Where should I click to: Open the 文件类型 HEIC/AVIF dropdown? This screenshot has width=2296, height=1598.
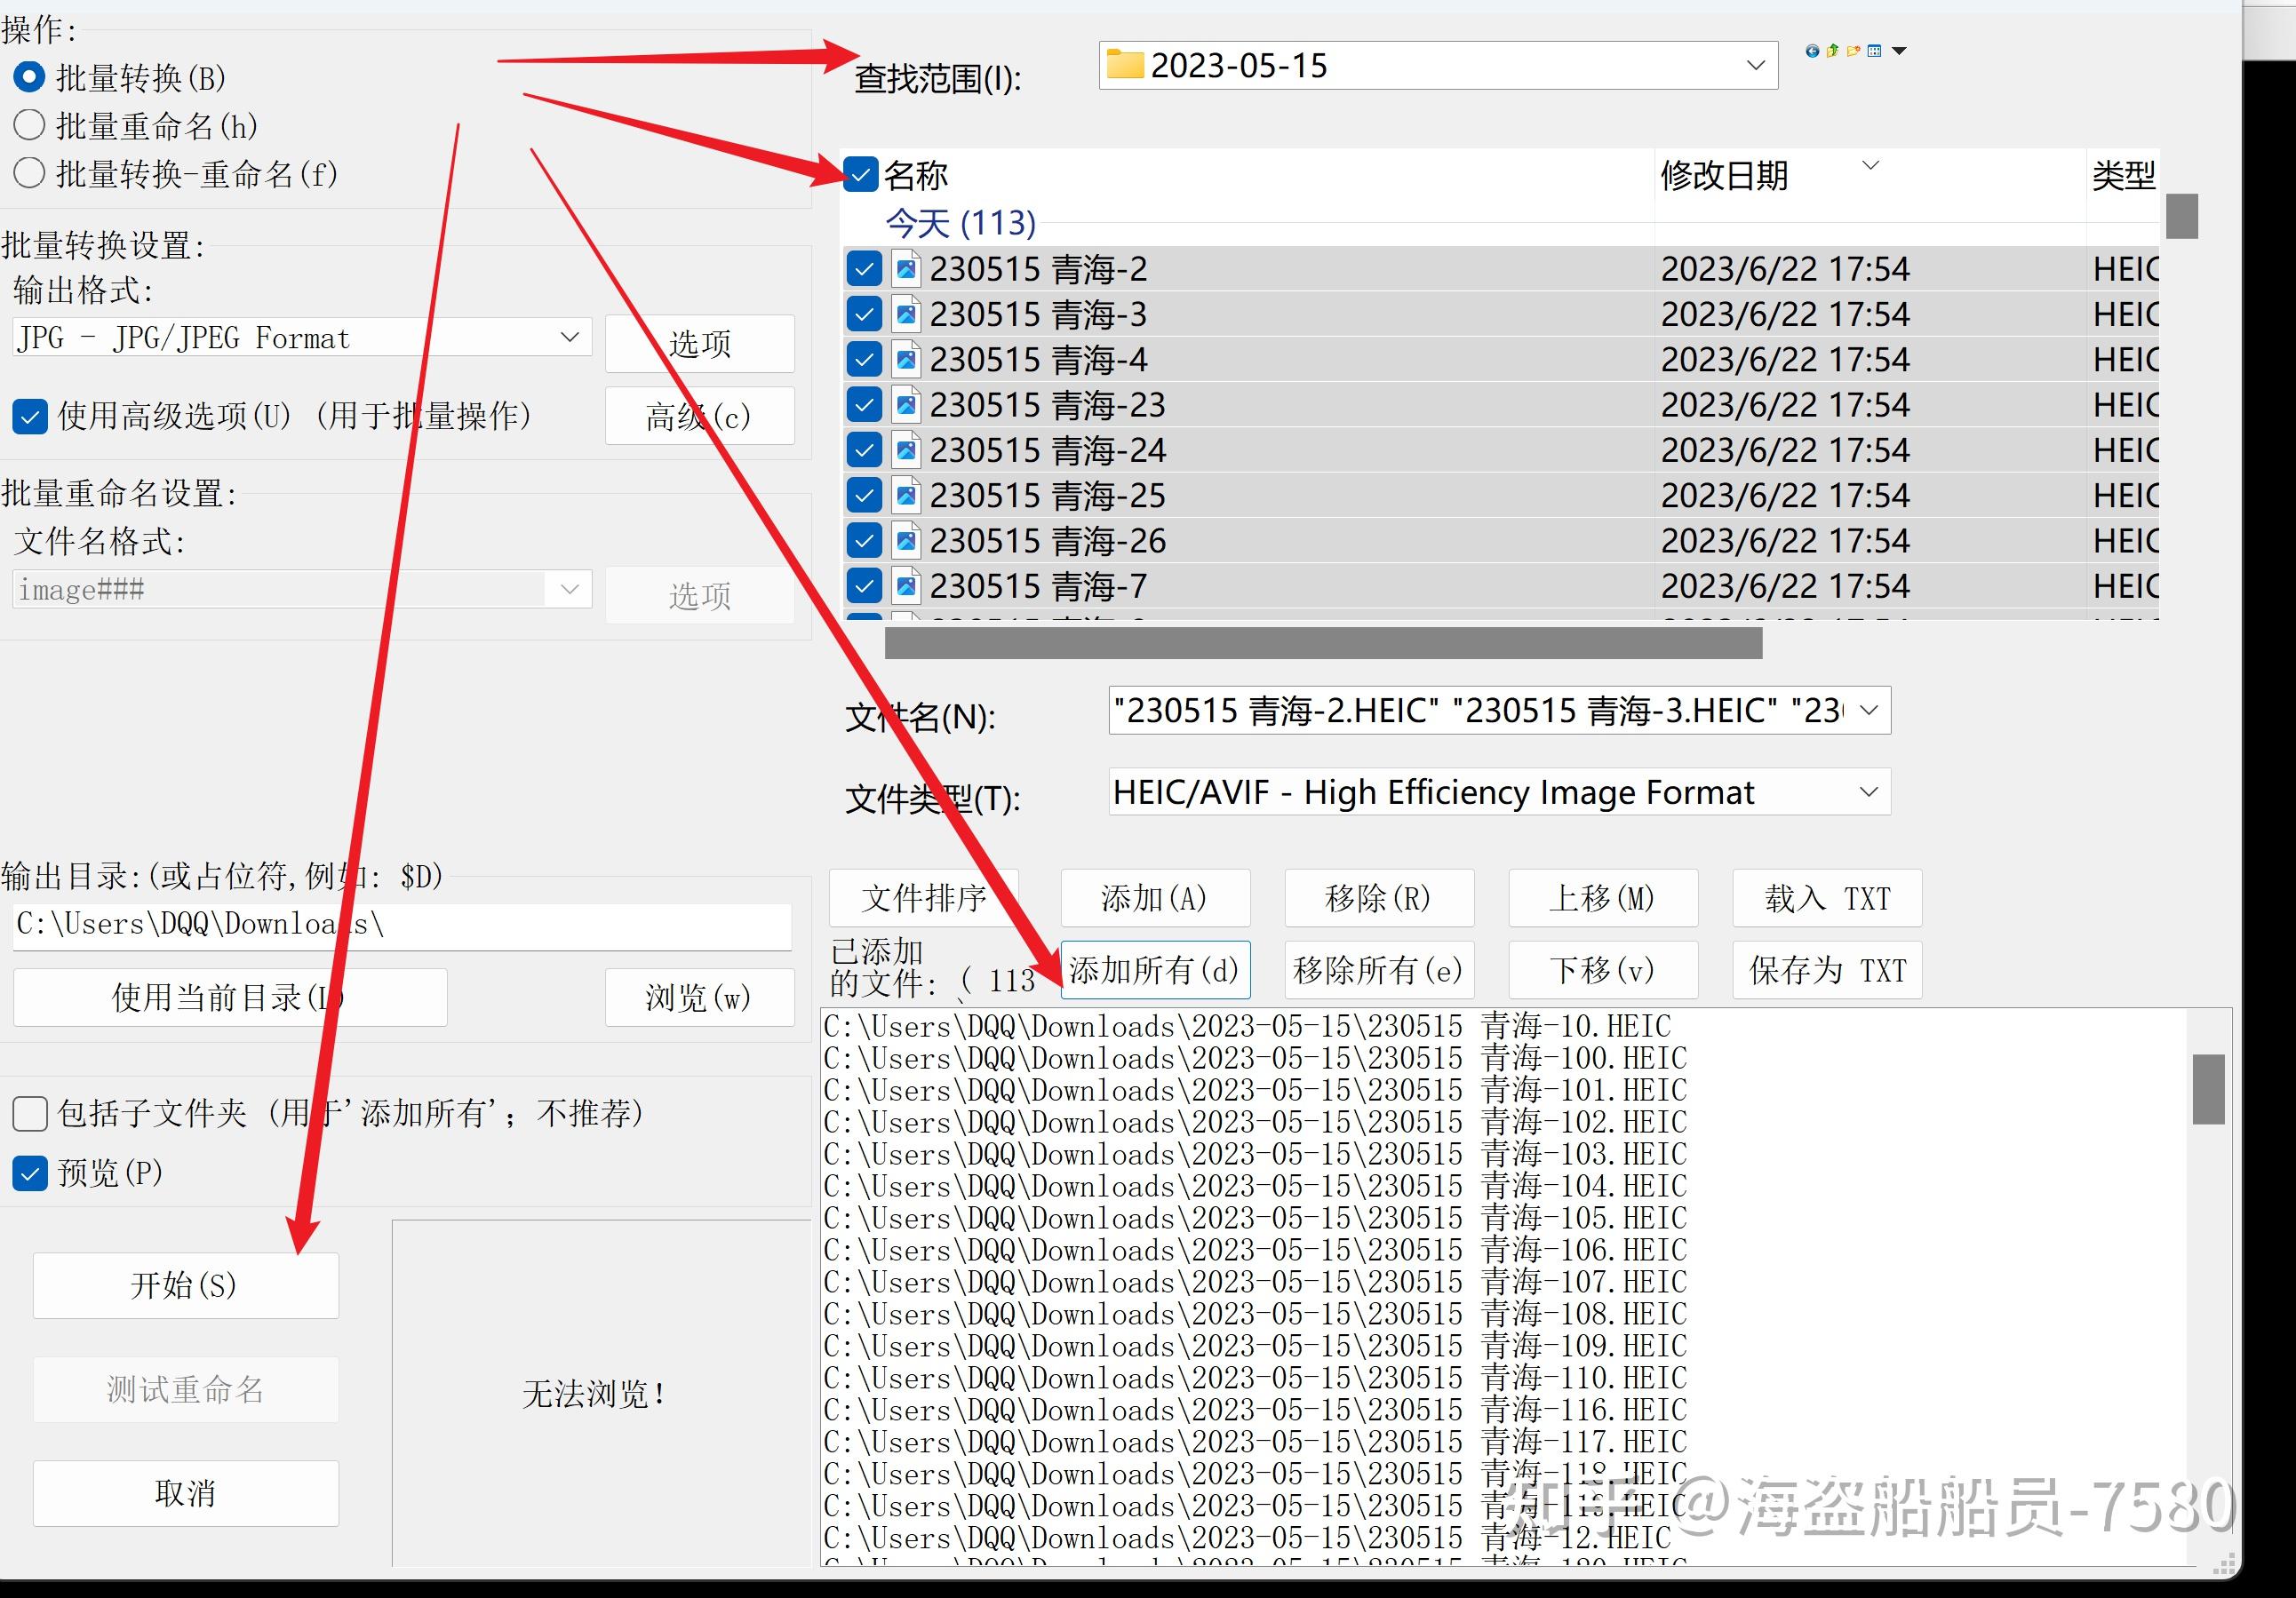coord(1868,792)
